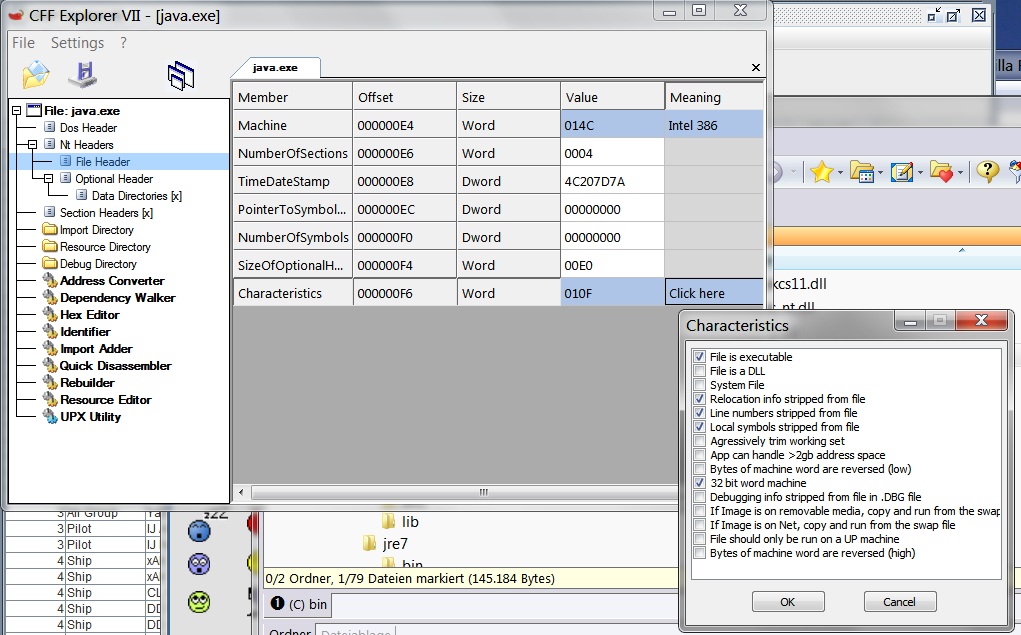Open Section Headers [x] node

tap(106, 212)
